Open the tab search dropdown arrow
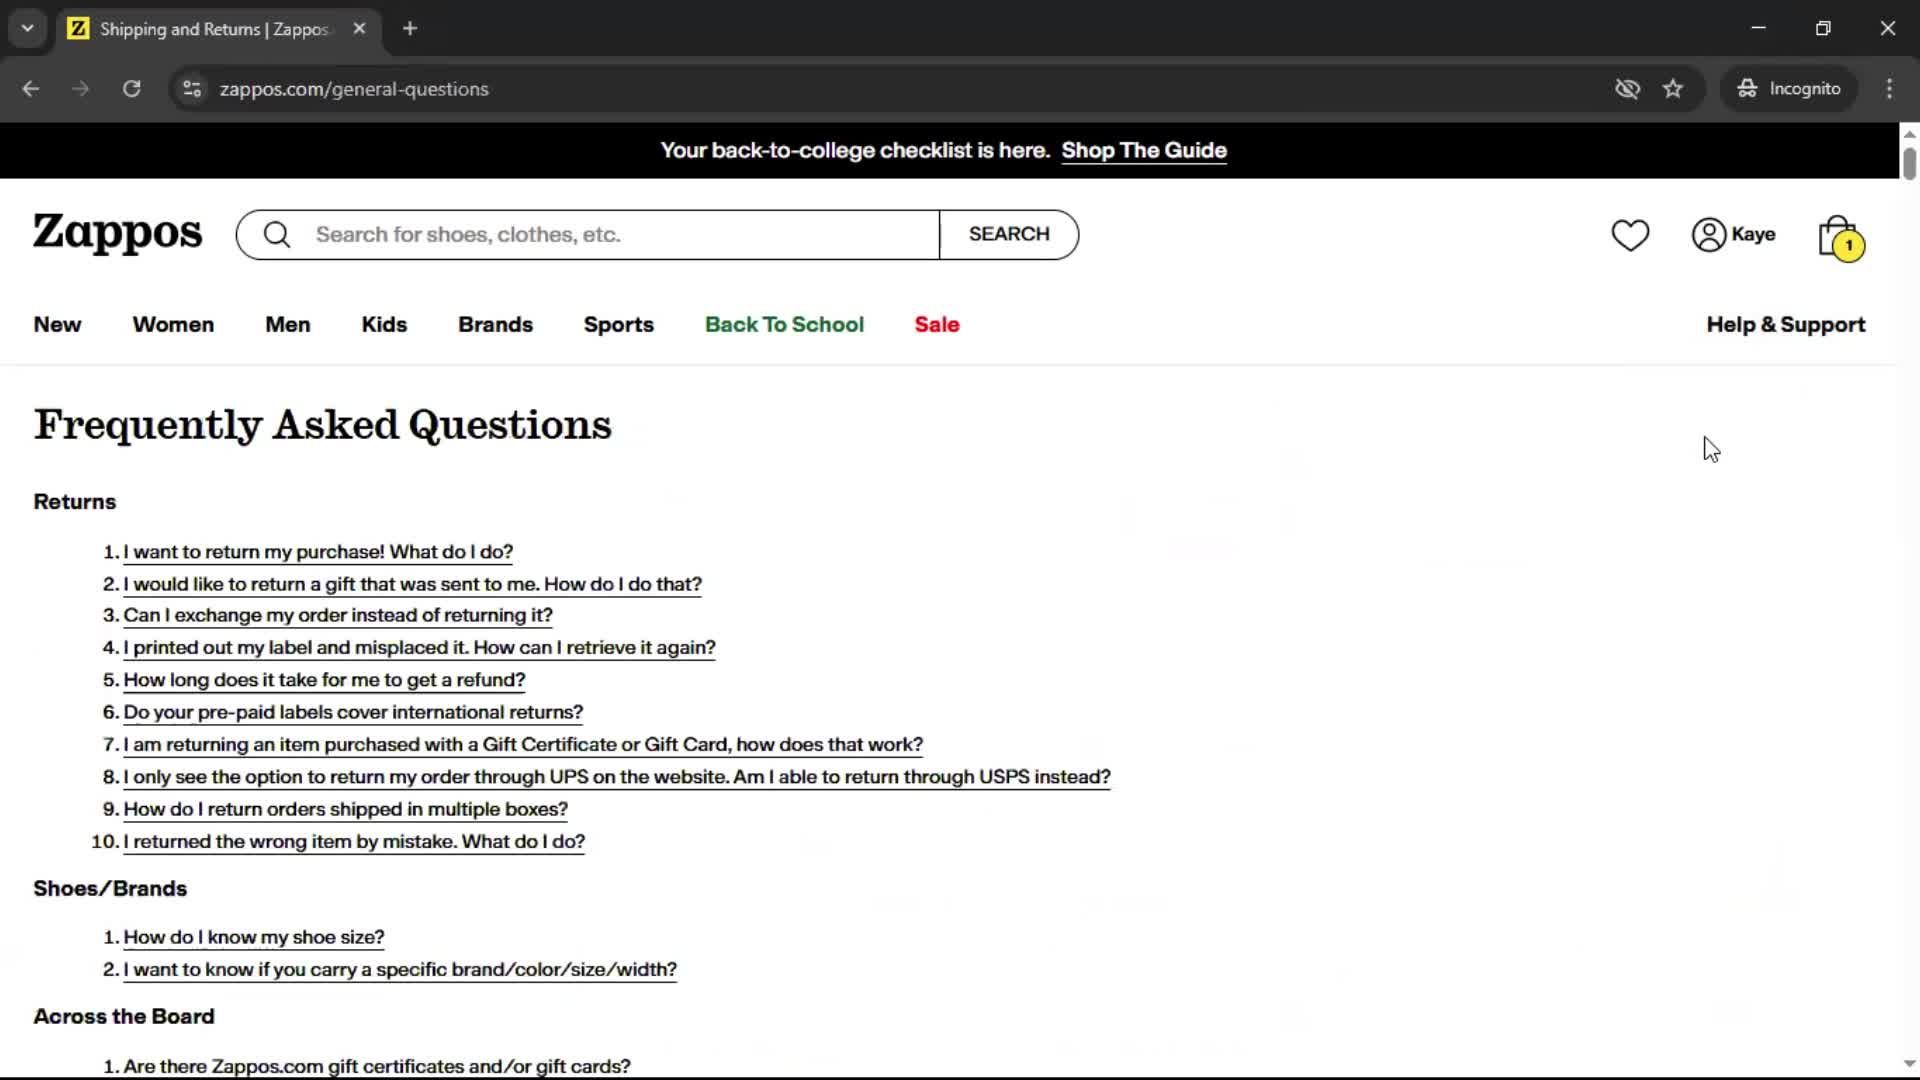Viewport: 1920px width, 1080px height. (28, 28)
